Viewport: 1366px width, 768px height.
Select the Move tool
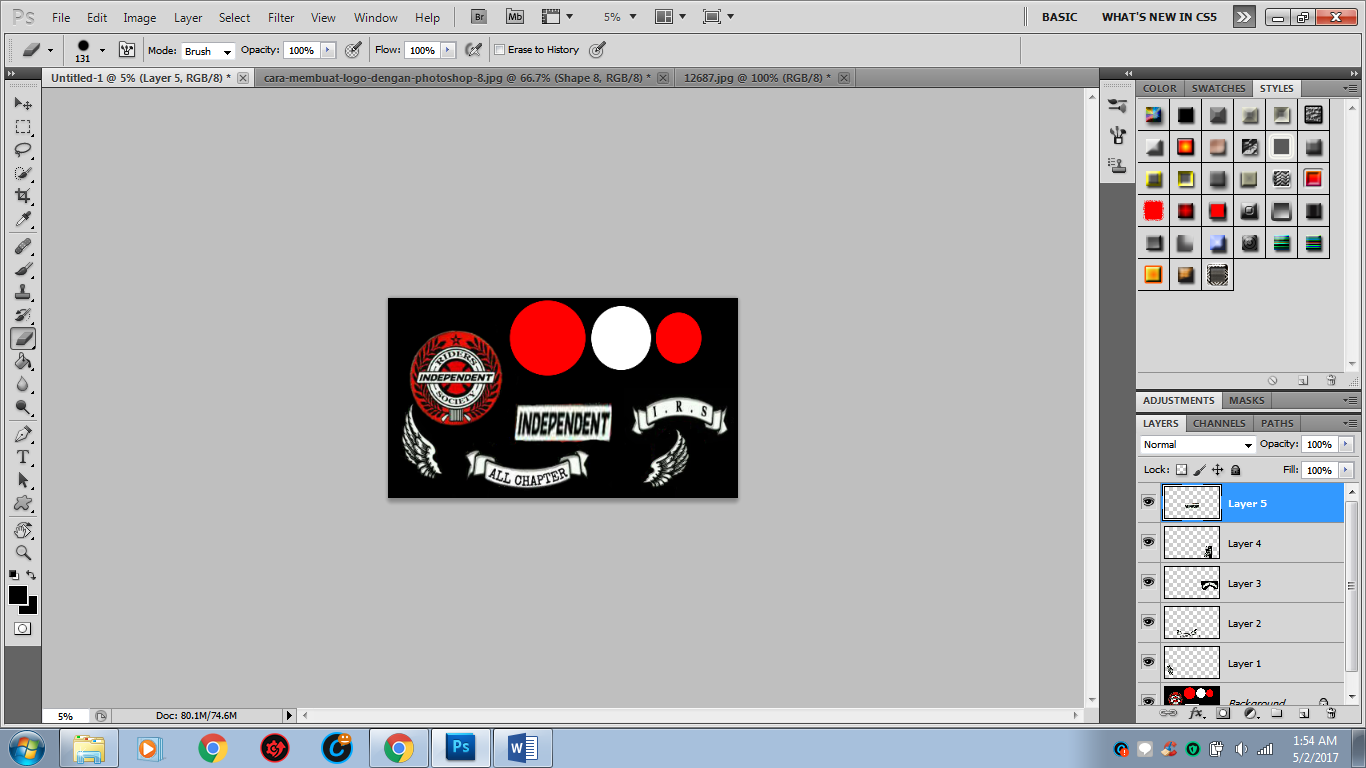[x=23, y=103]
